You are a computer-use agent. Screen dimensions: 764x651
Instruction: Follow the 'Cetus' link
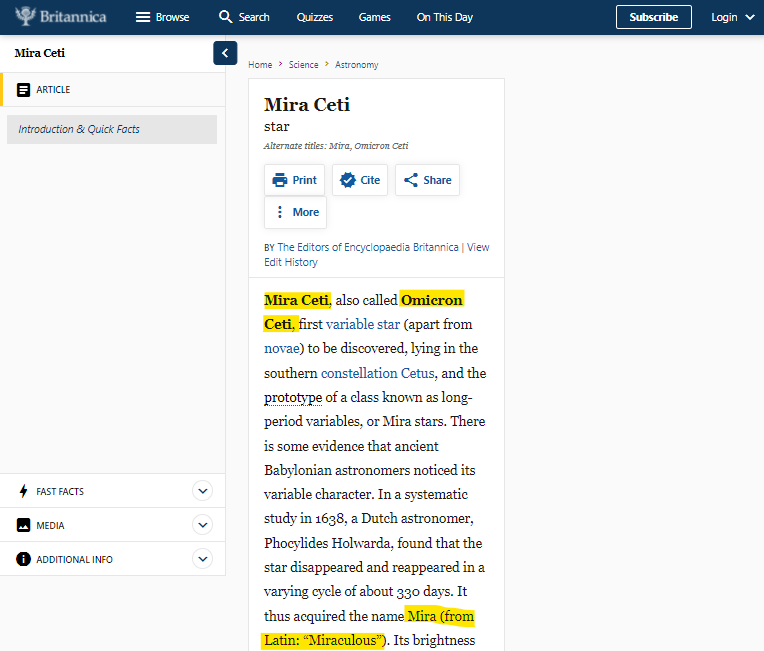tap(418, 373)
